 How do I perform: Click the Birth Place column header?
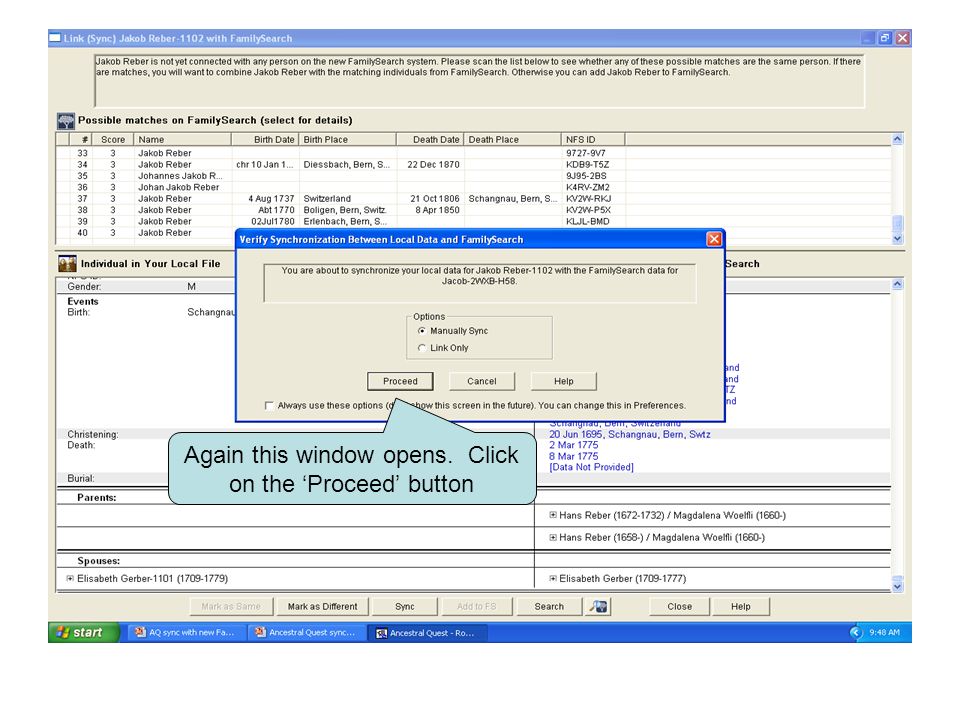[x=348, y=140]
